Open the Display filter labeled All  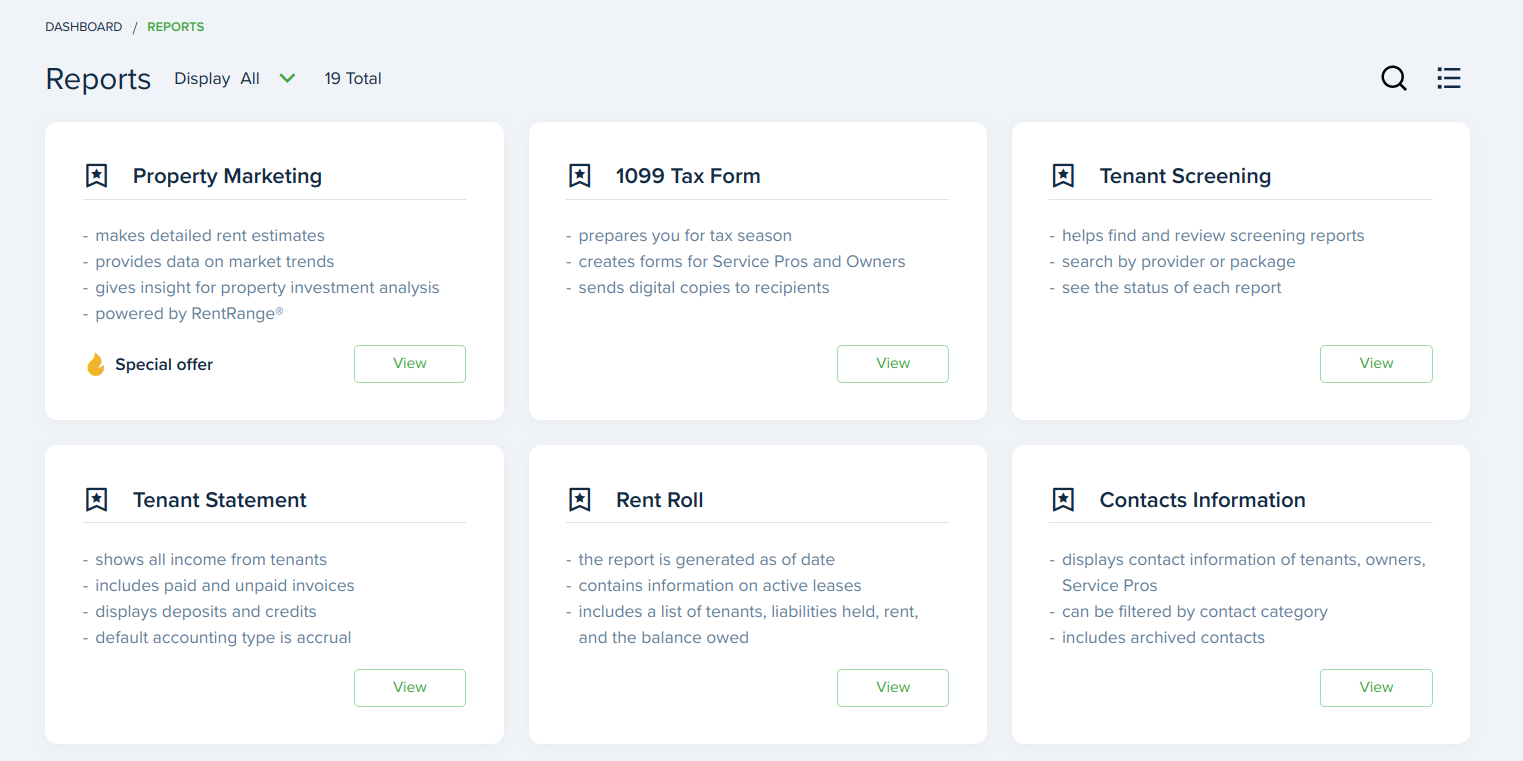(x=250, y=78)
